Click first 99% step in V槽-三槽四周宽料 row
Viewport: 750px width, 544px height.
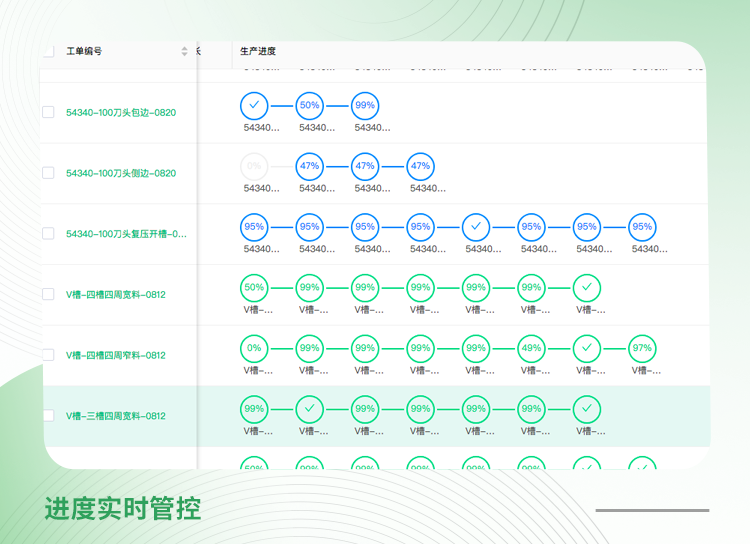[254, 410]
